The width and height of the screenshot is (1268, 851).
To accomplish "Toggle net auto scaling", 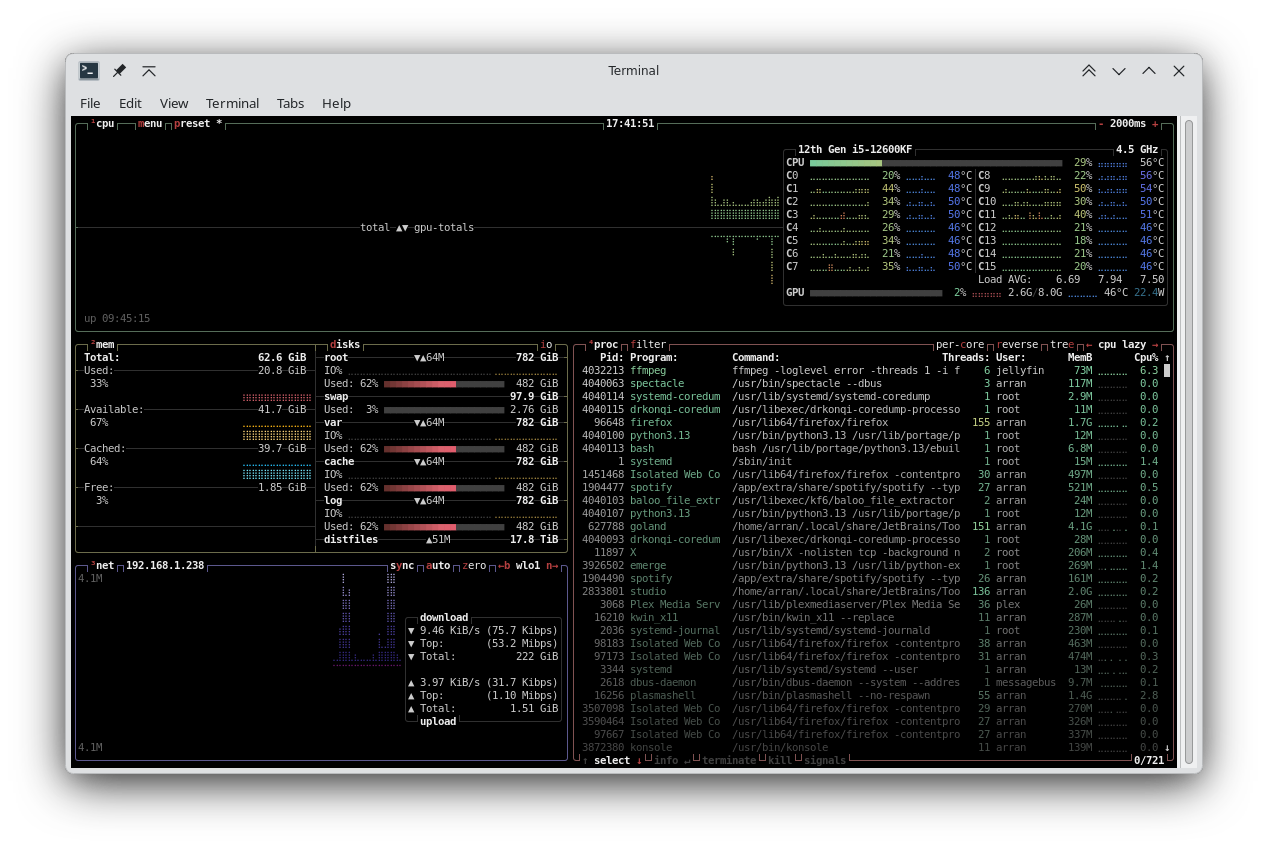I will coord(438,565).
